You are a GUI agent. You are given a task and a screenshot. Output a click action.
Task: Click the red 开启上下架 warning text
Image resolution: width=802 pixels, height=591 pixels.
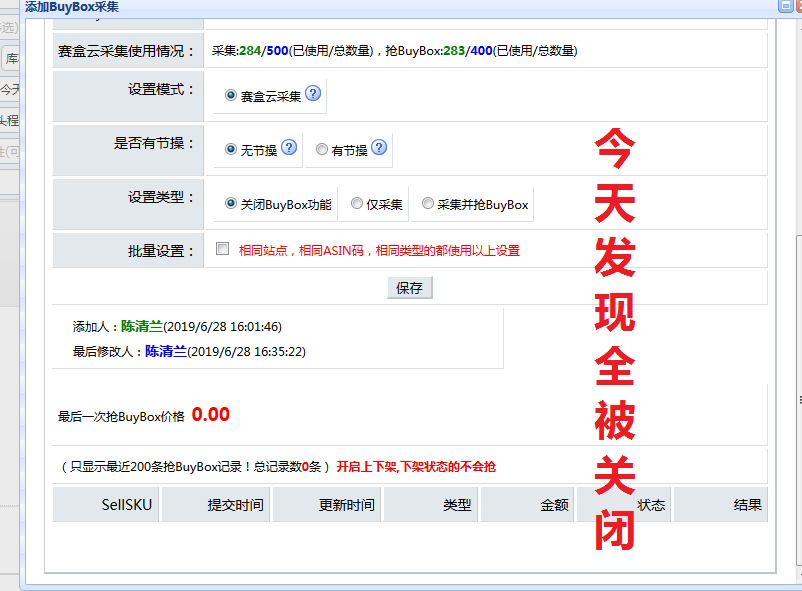(x=416, y=467)
